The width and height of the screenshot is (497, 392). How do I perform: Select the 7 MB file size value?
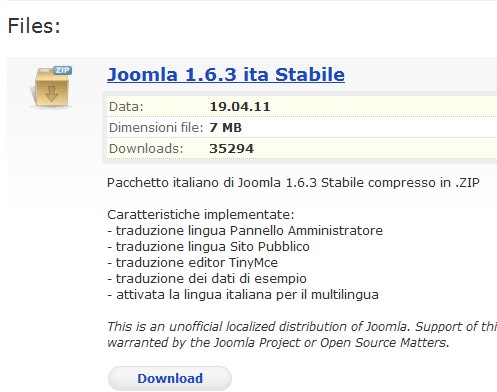[225, 128]
